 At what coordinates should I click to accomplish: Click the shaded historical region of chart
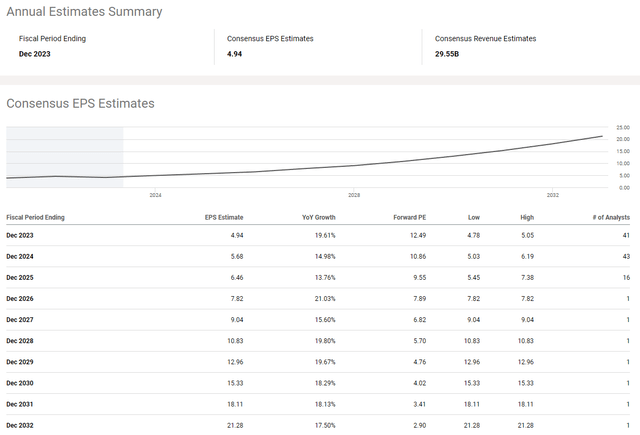click(64, 156)
